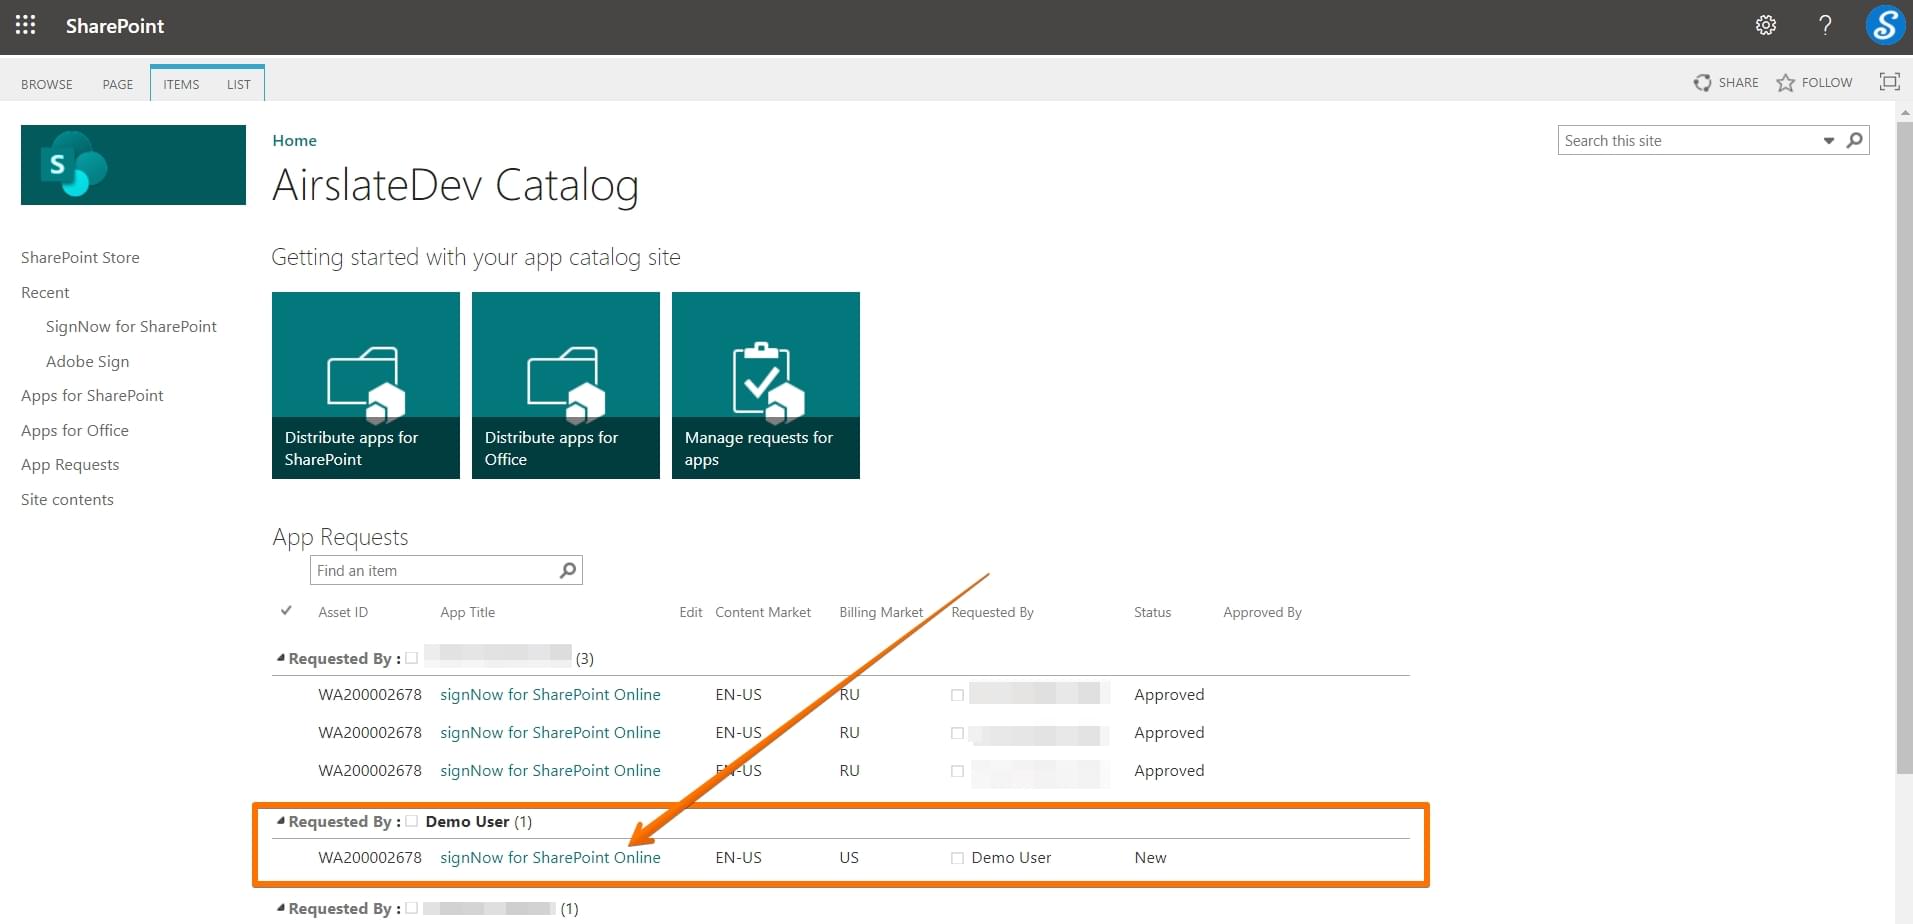Sort by Requested By column header
Image resolution: width=1913 pixels, height=924 pixels.
point(992,612)
